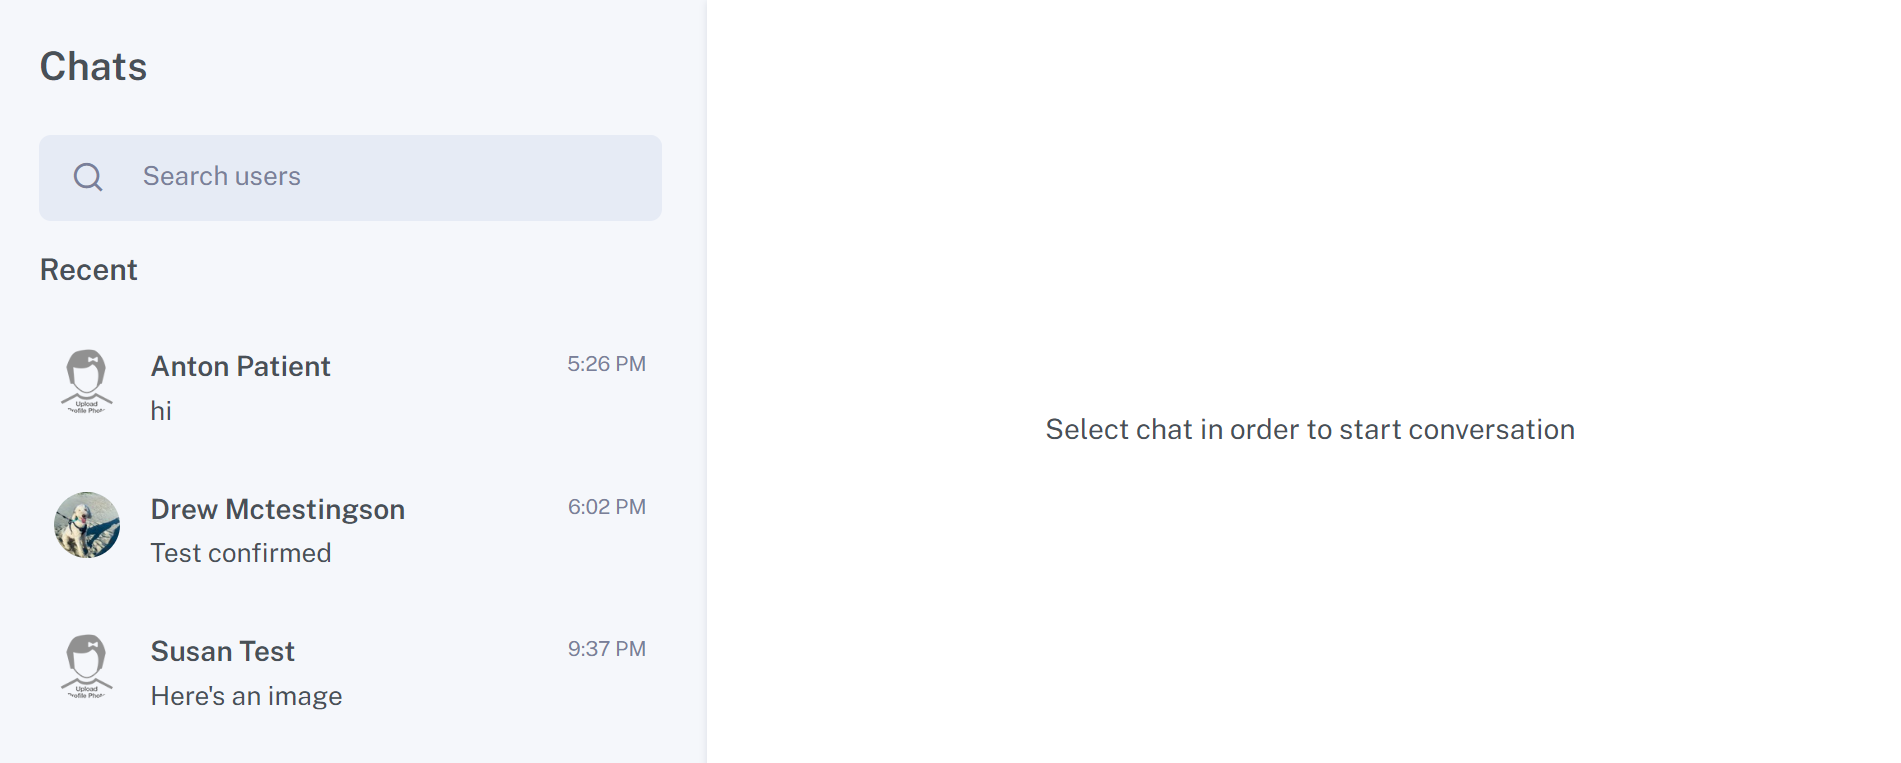Screen dimensions: 1901x763
Task: Open the Drew Mctestingson chat
Action: [350, 530]
